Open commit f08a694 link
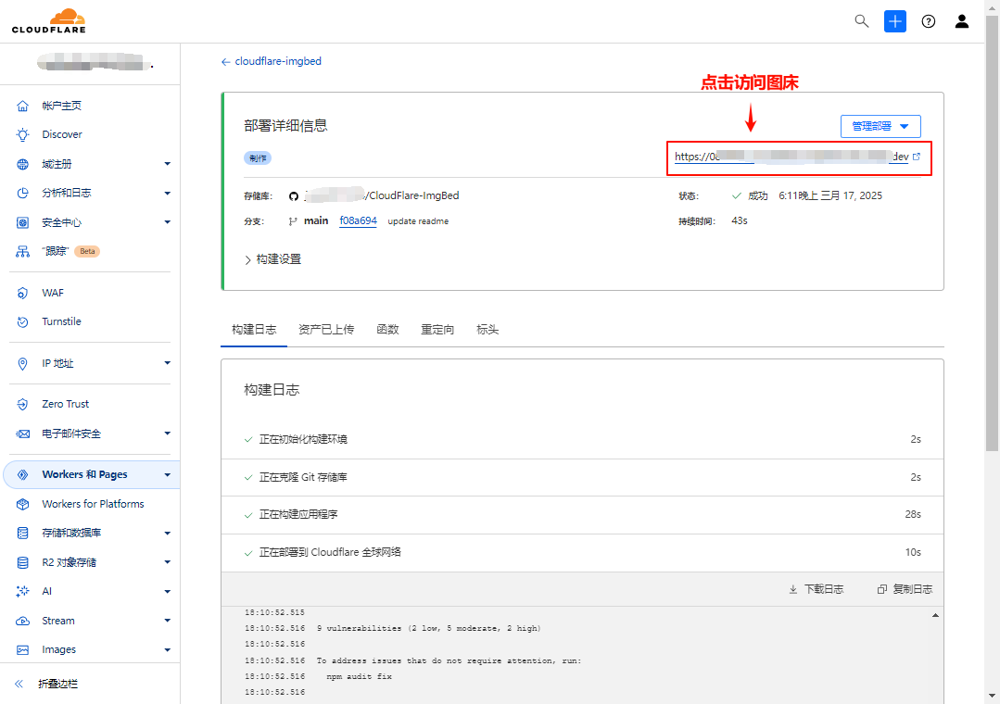The image size is (1000, 704). coord(358,221)
